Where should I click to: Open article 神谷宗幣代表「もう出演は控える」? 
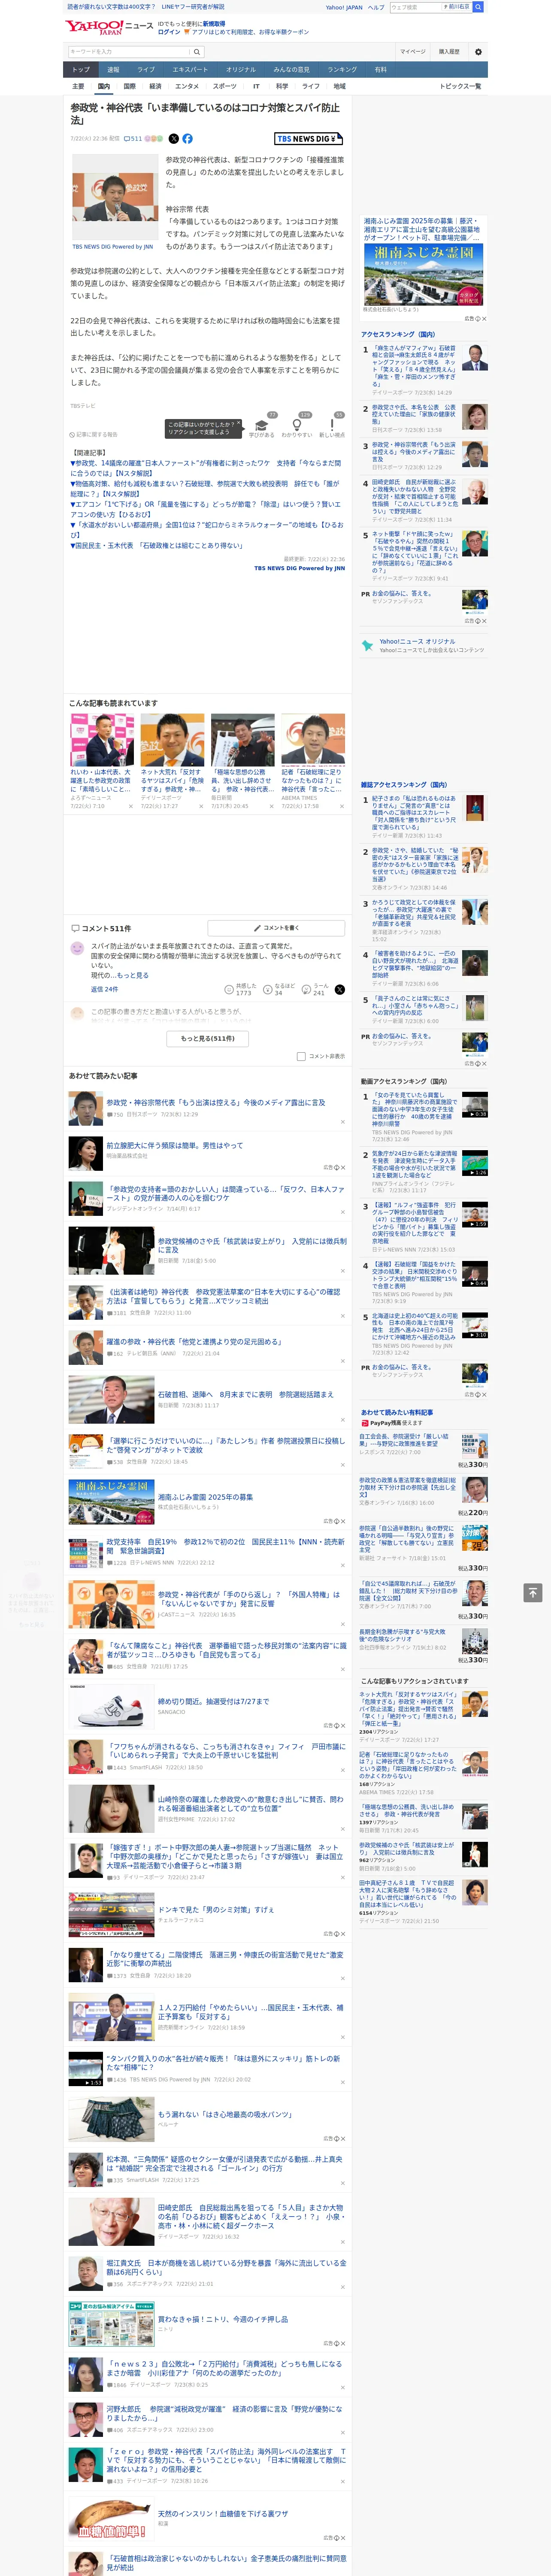click(215, 1102)
